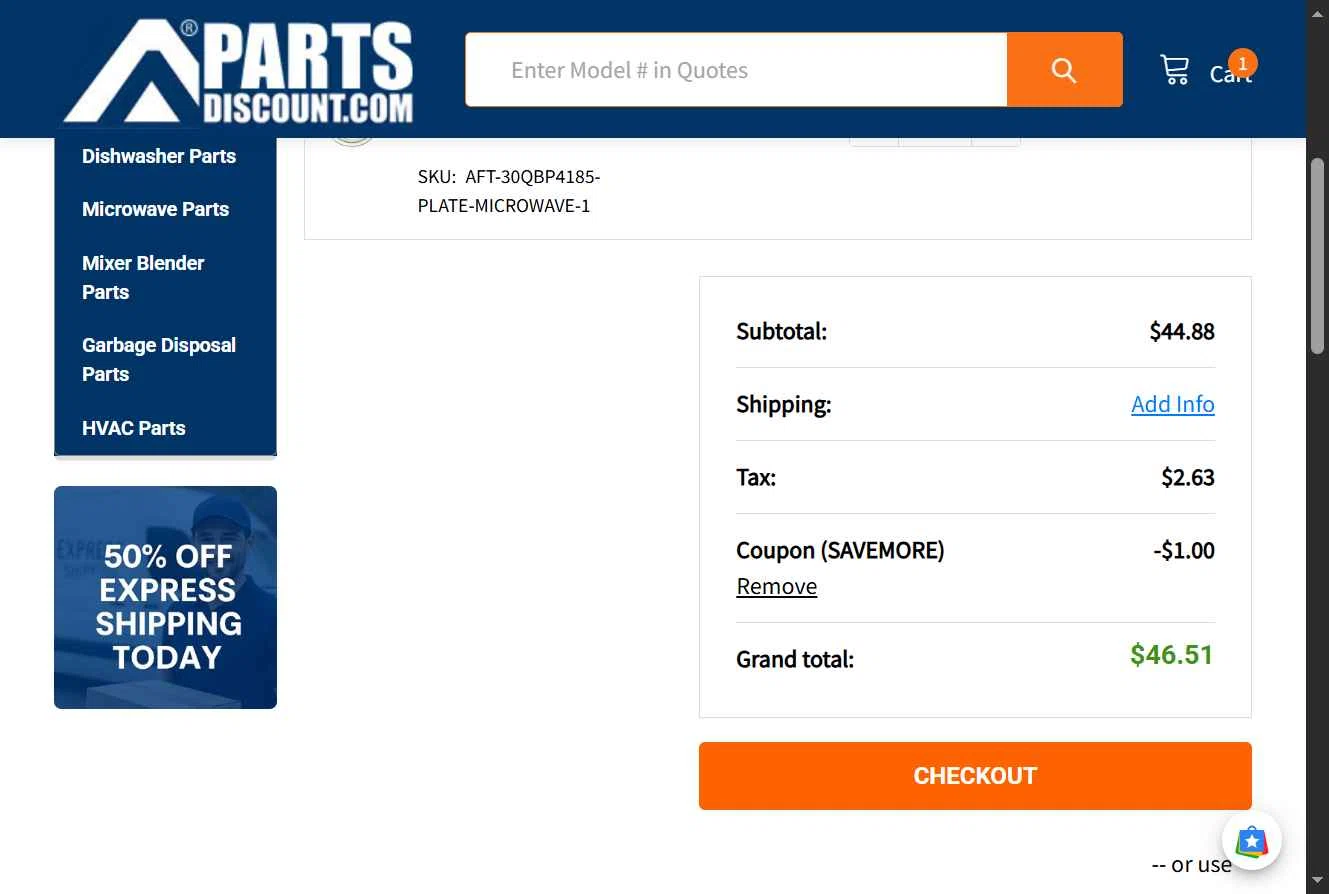Viewport: 1329px width, 894px height.
Task: Remove the SAVEMORE coupon
Action: (x=777, y=587)
